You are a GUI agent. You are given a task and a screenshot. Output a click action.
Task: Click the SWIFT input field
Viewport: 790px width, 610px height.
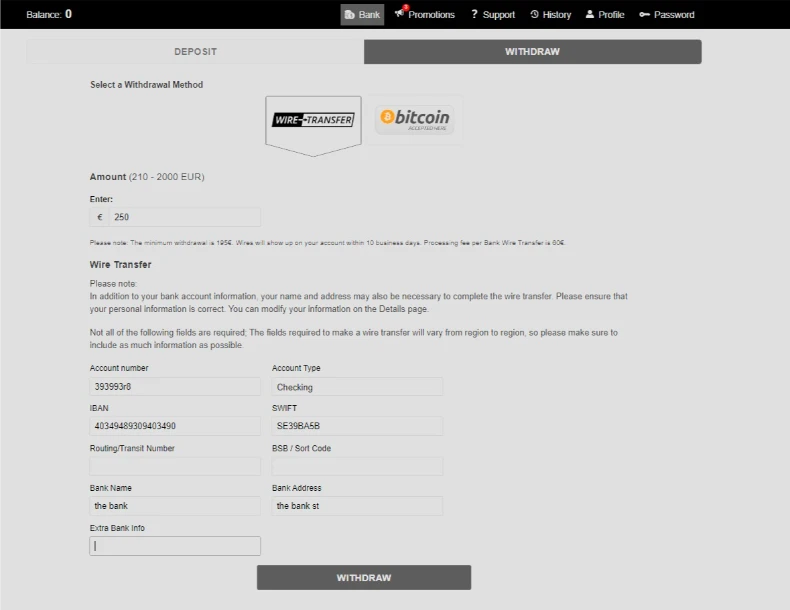(357, 426)
